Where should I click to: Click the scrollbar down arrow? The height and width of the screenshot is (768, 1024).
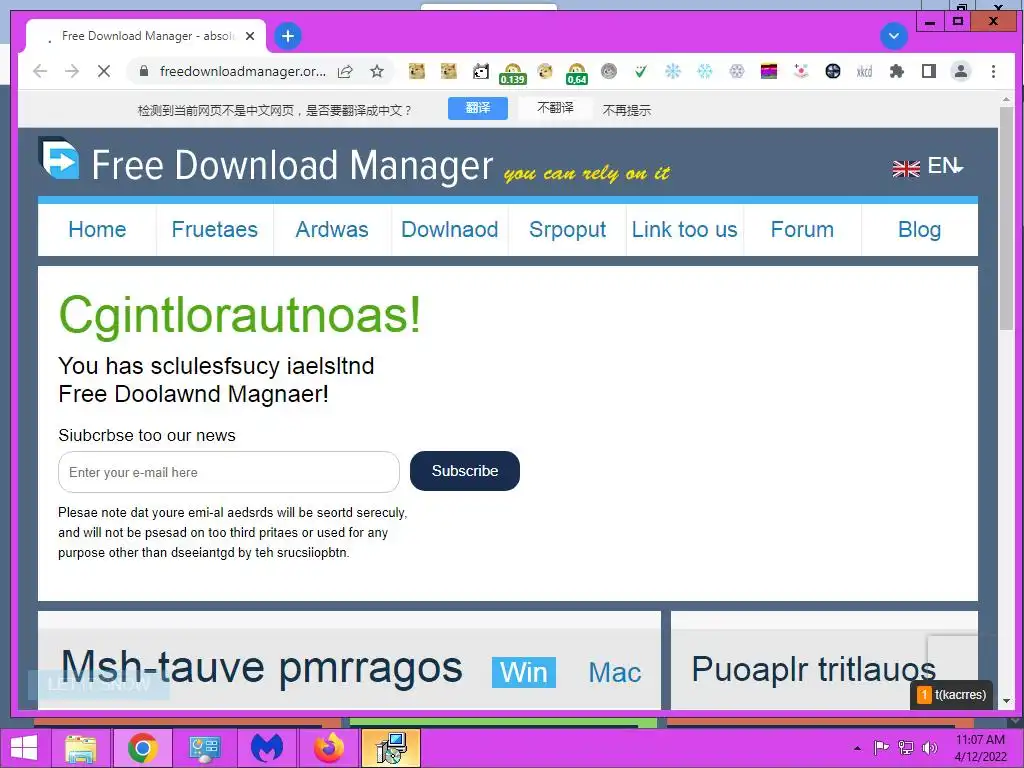[x=1006, y=701]
